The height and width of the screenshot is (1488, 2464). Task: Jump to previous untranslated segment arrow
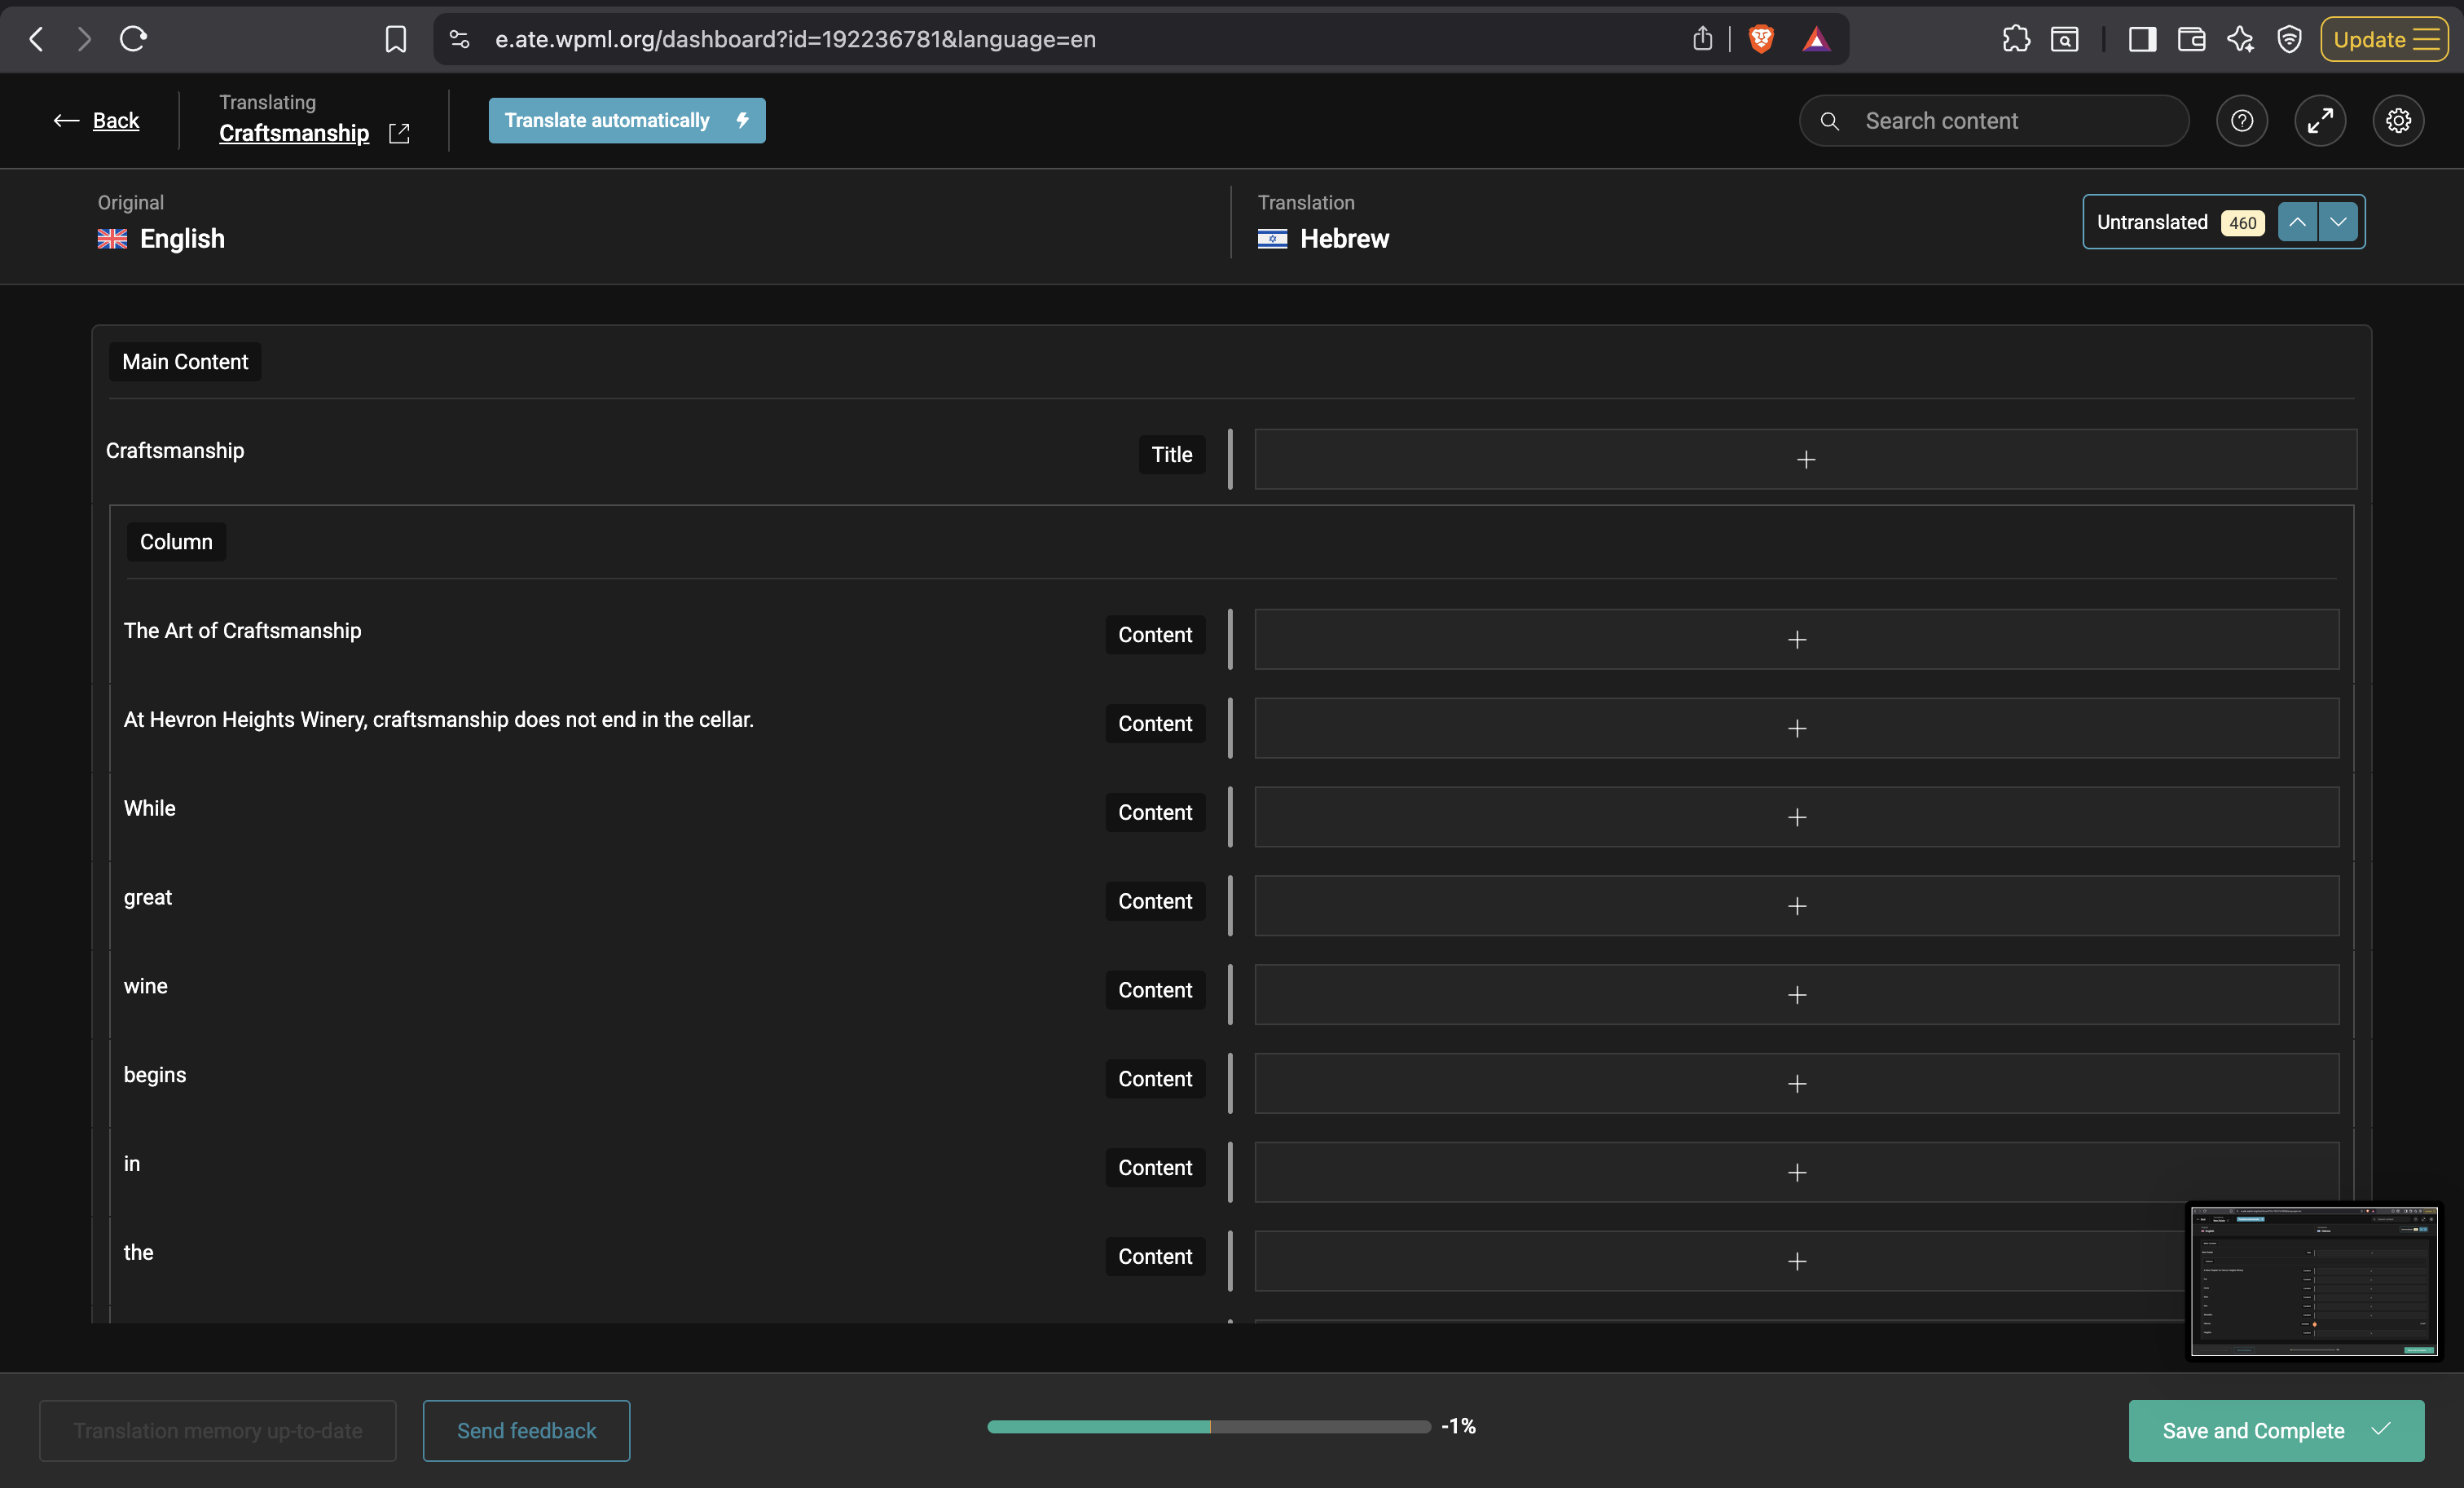pos(2297,222)
